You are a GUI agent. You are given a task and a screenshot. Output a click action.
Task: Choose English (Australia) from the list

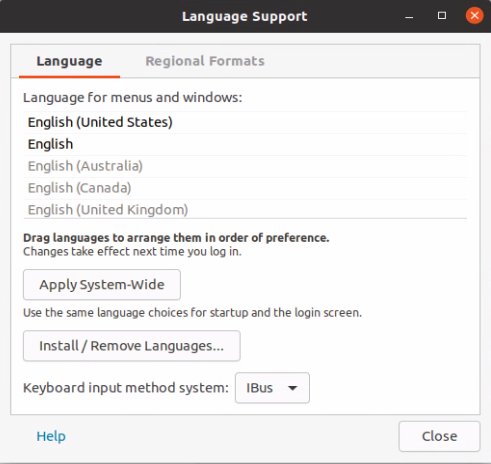click(245, 166)
